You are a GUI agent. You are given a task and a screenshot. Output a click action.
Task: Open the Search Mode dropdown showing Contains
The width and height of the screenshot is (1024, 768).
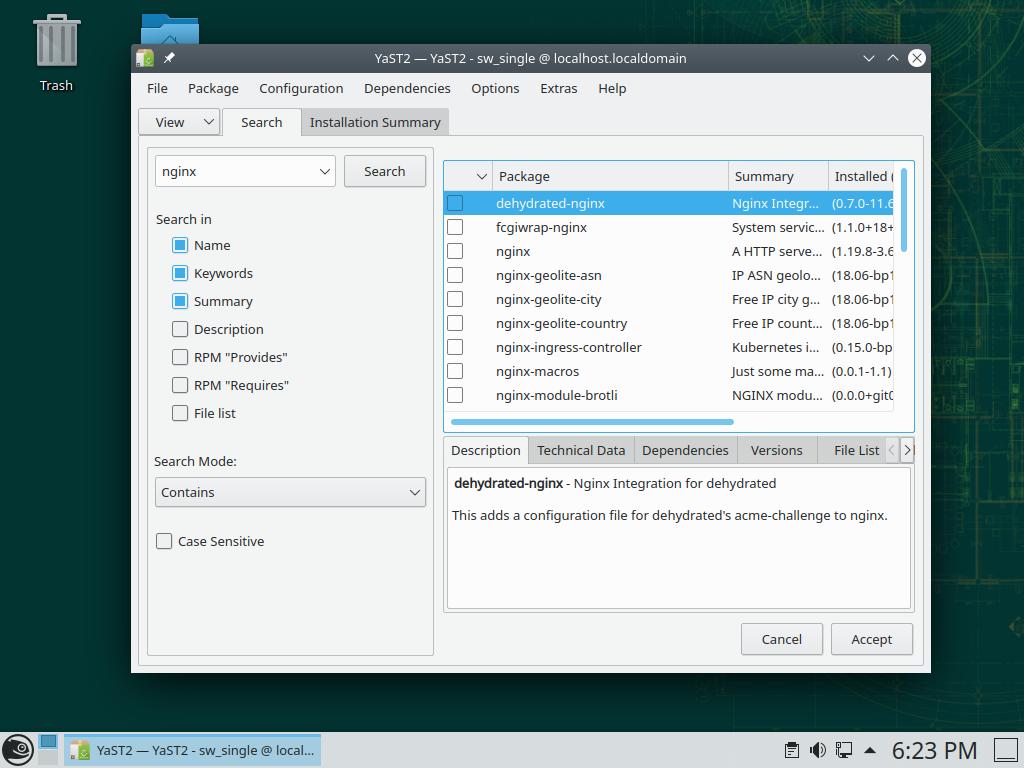coord(290,492)
